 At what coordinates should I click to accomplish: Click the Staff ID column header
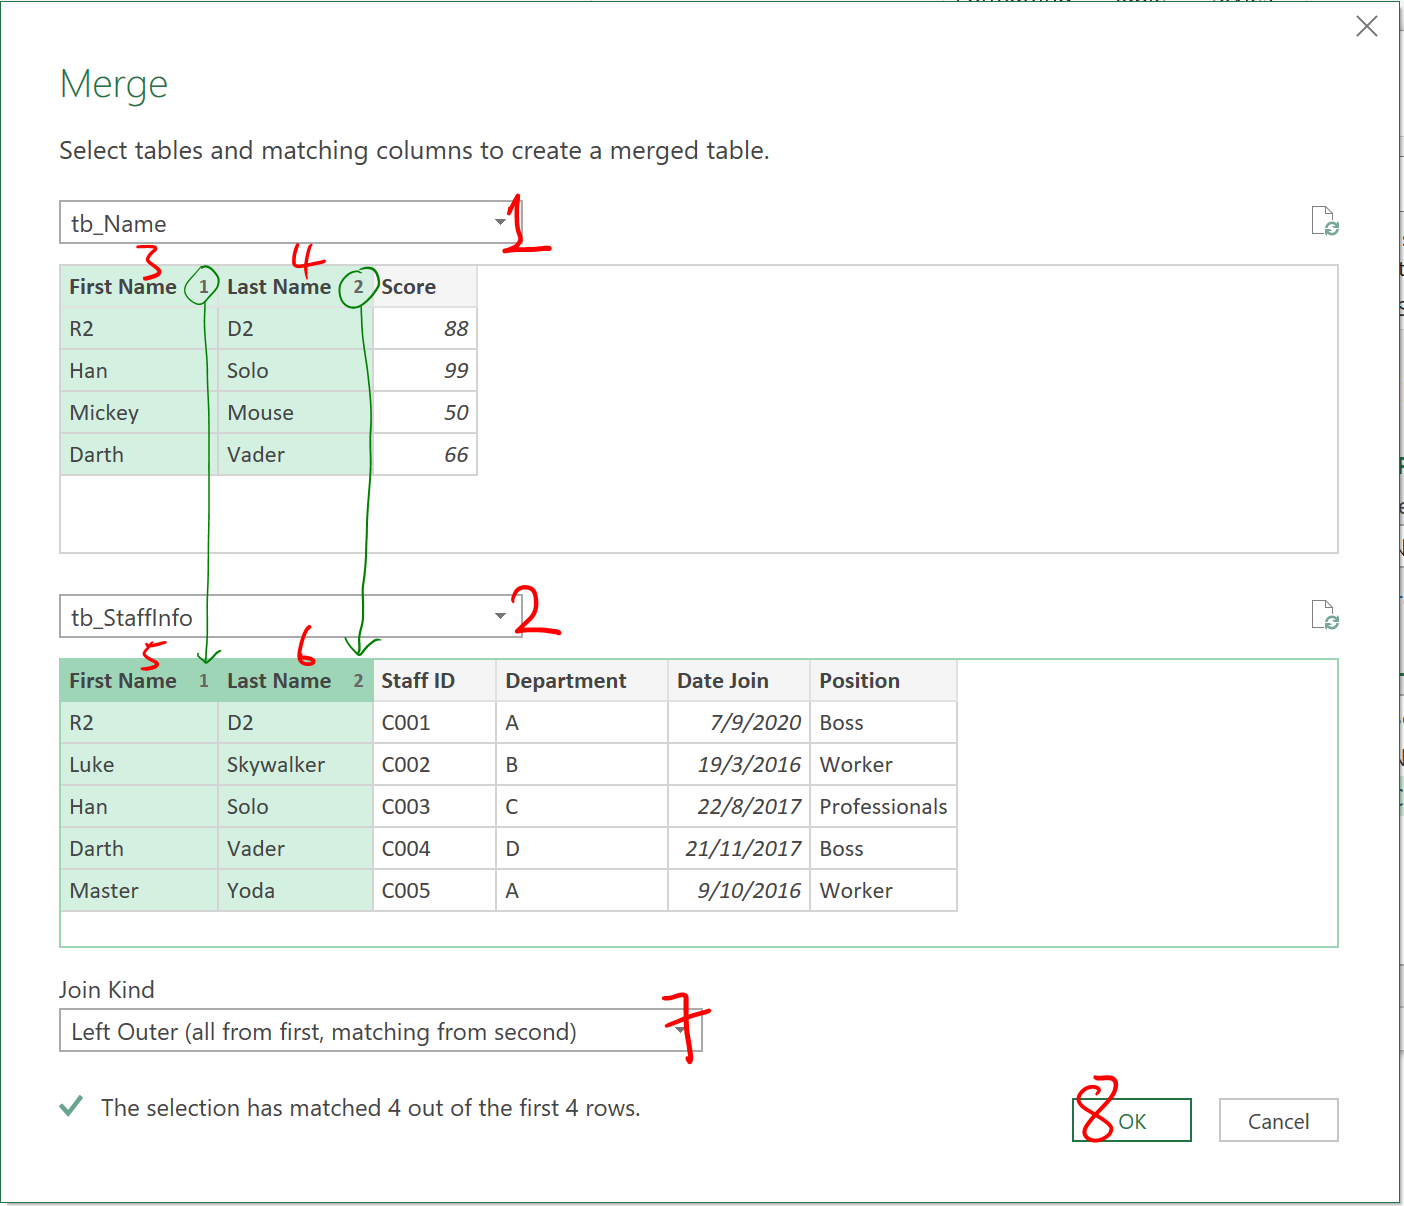418,681
